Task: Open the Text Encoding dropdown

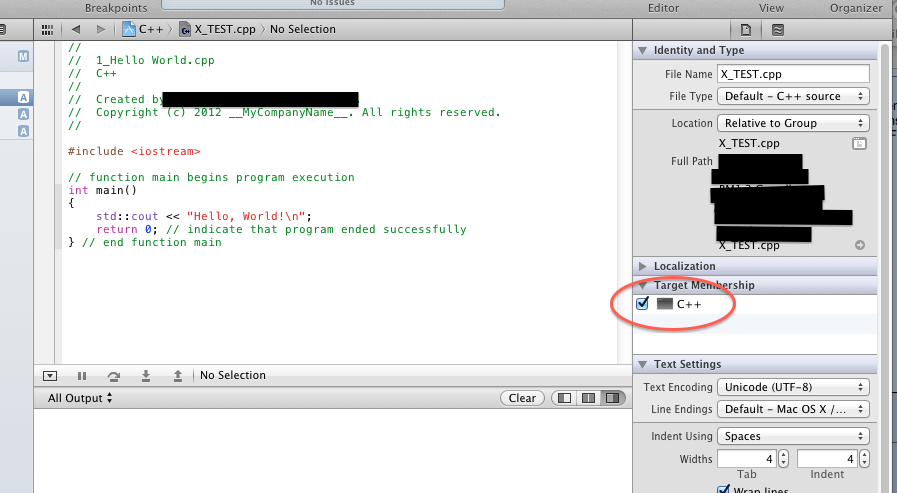Action: pyautogui.click(x=793, y=387)
